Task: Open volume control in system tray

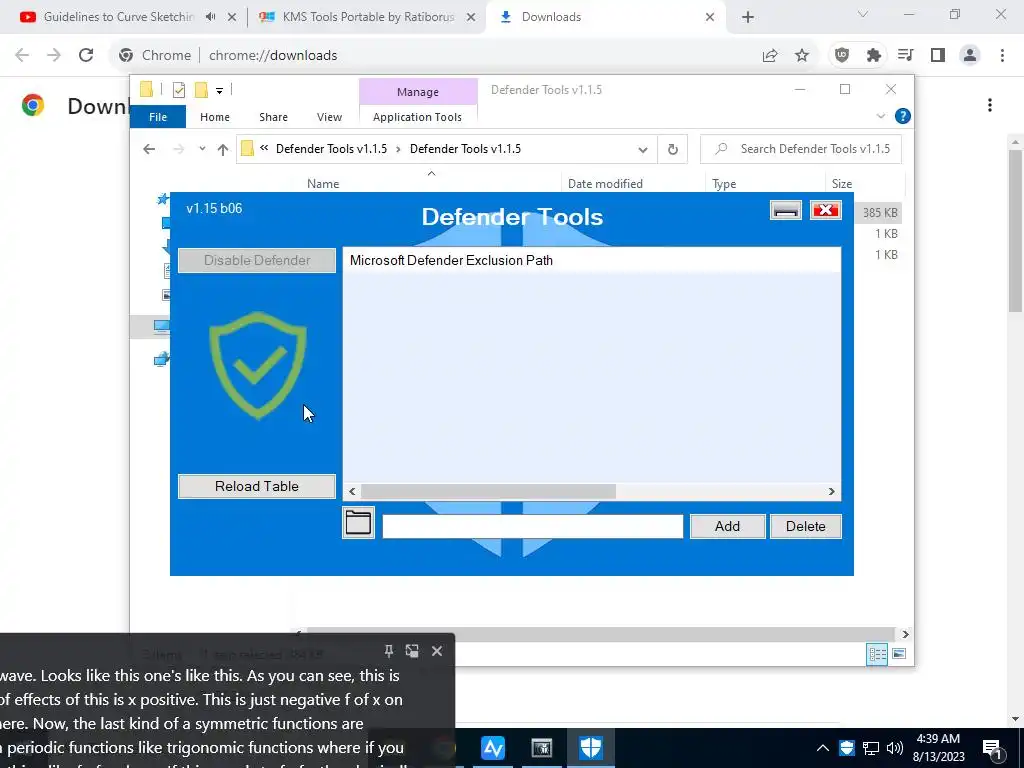Action: pos(895,748)
